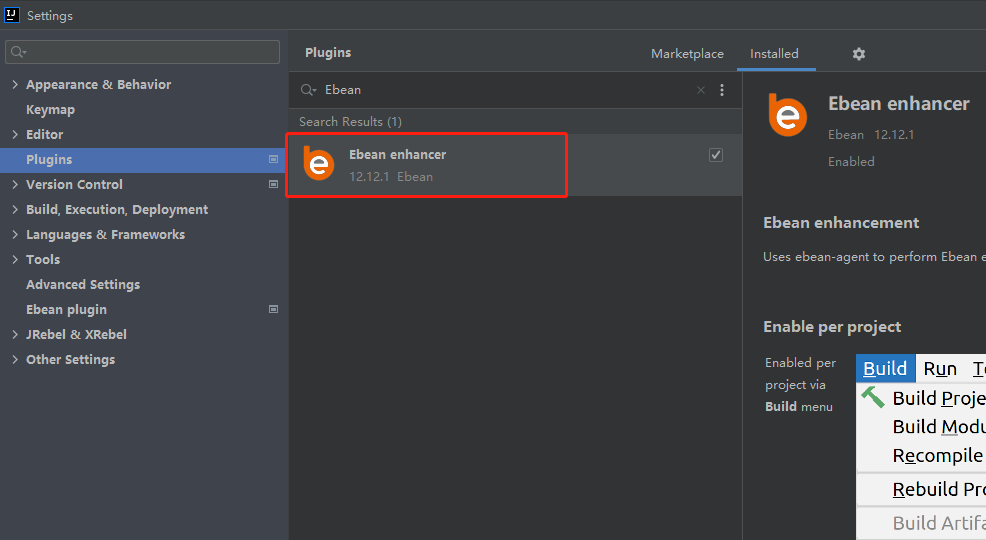
Task: Click the search magnifier icon in settings search
Action: pyautogui.click(x=18, y=52)
